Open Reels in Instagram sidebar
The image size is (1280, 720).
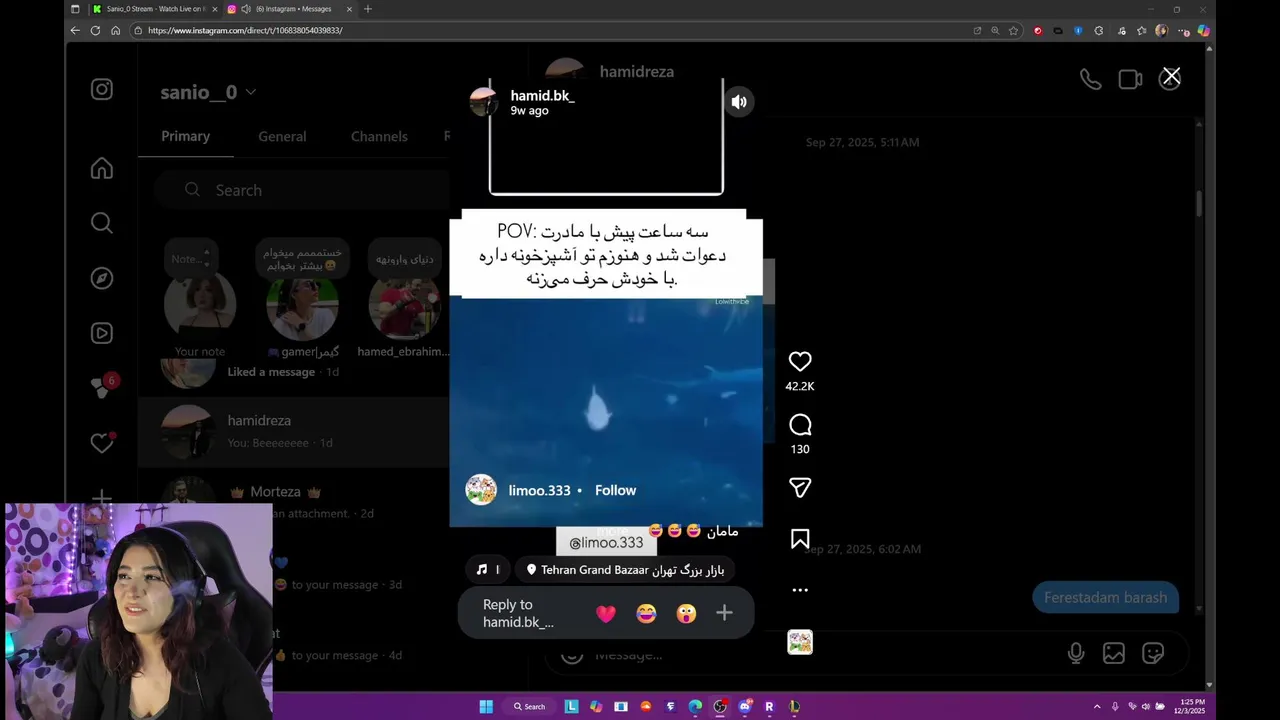tap(102, 333)
